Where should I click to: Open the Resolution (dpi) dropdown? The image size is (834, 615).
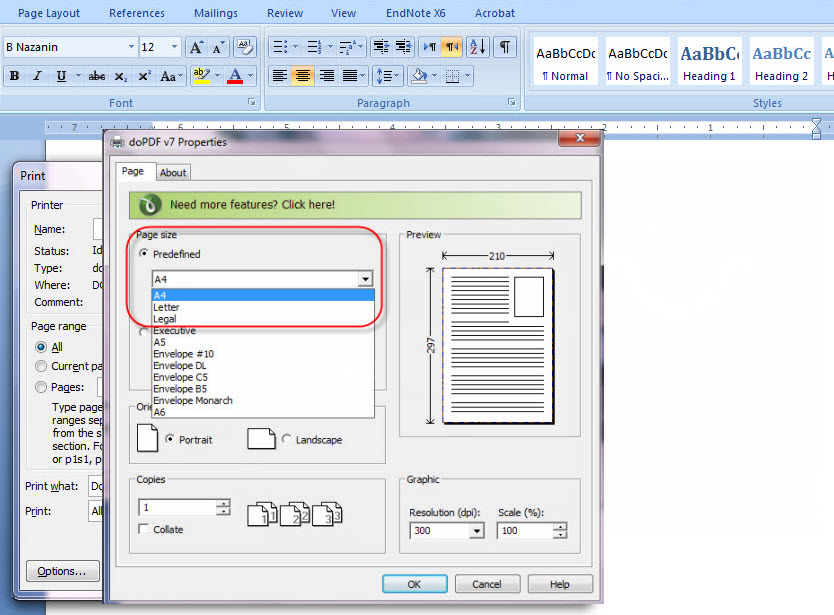(x=474, y=530)
